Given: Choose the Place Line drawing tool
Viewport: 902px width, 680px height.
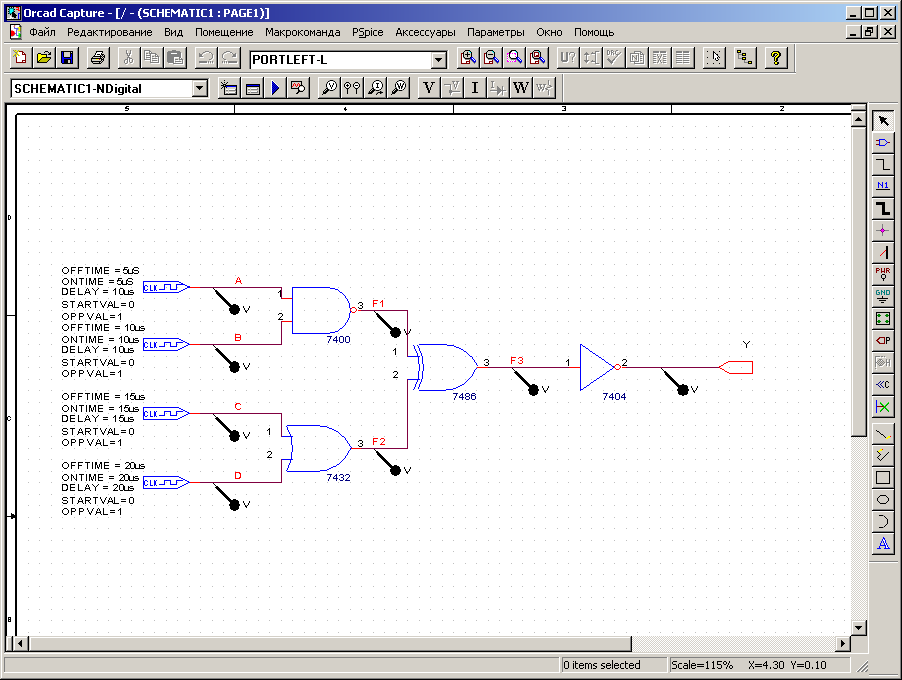Looking at the screenshot, I should coord(882,434).
